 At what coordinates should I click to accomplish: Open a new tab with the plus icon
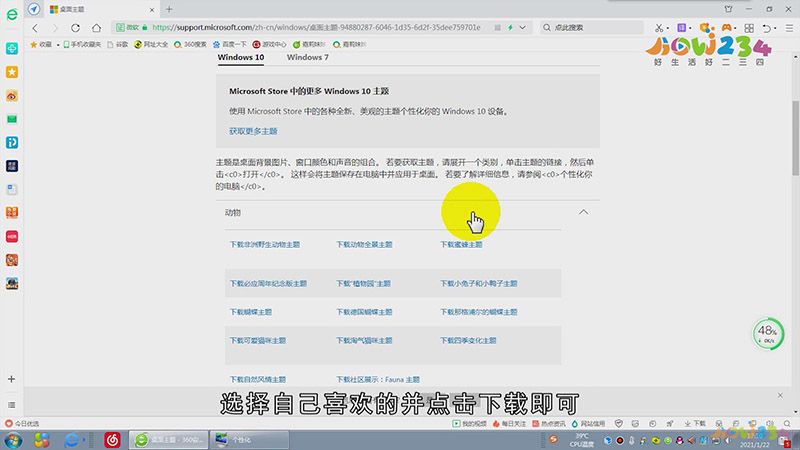tap(169, 9)
